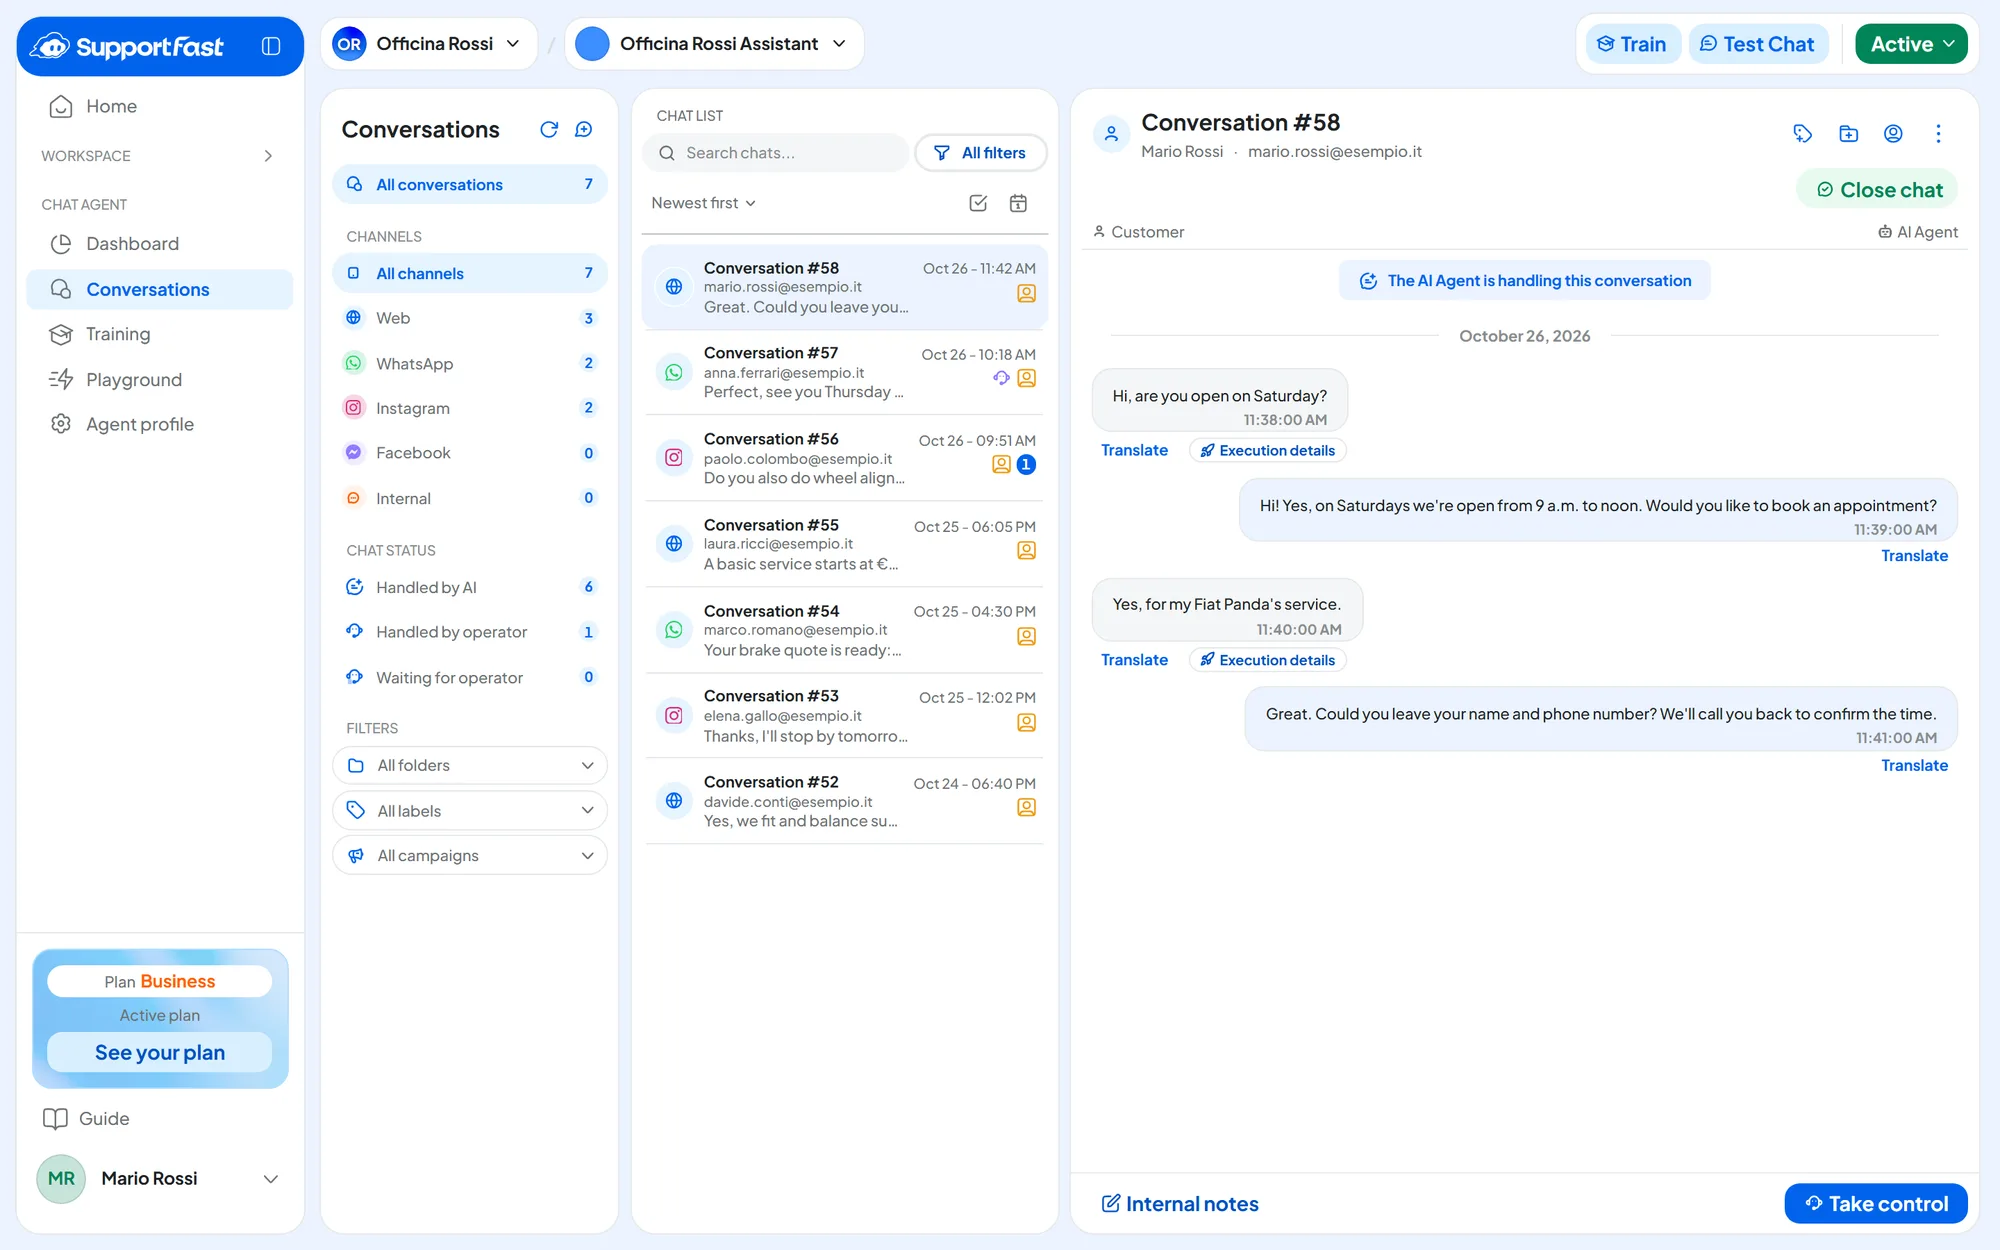The image size is (2000, 1250).
Task: Collapse the sidebar panel icon
Action: click(271, 46)
